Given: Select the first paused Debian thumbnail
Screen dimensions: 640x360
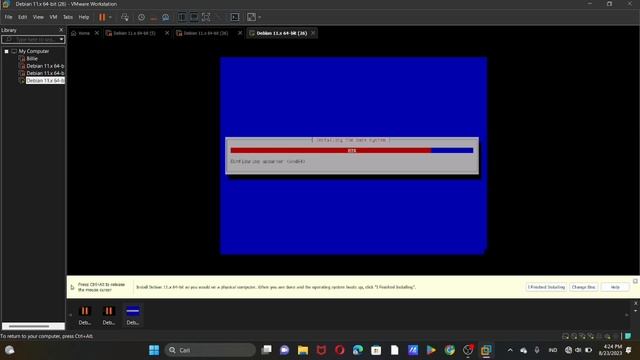Looking at the screenshot, I should tap(85, 315).
